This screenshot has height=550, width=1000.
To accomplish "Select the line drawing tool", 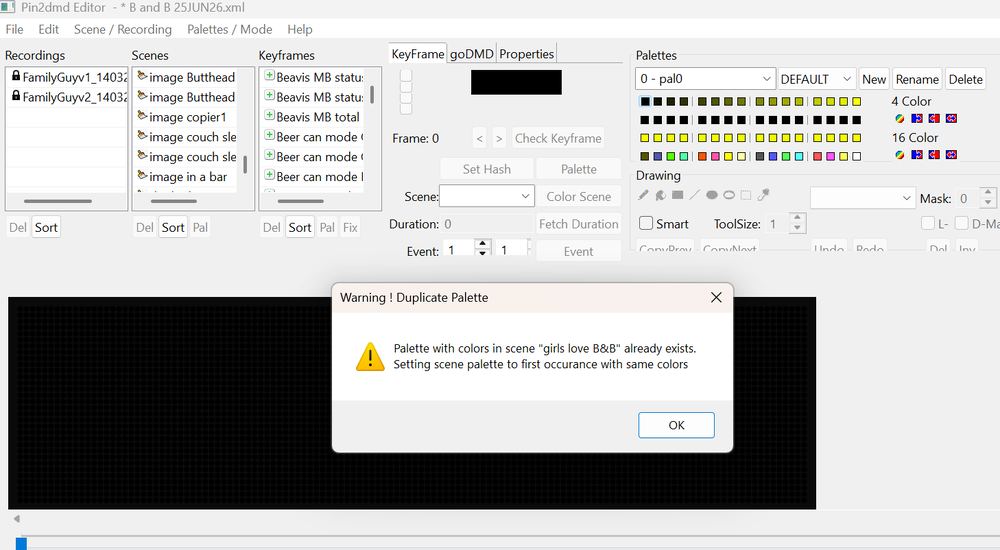I will (695, 195).
